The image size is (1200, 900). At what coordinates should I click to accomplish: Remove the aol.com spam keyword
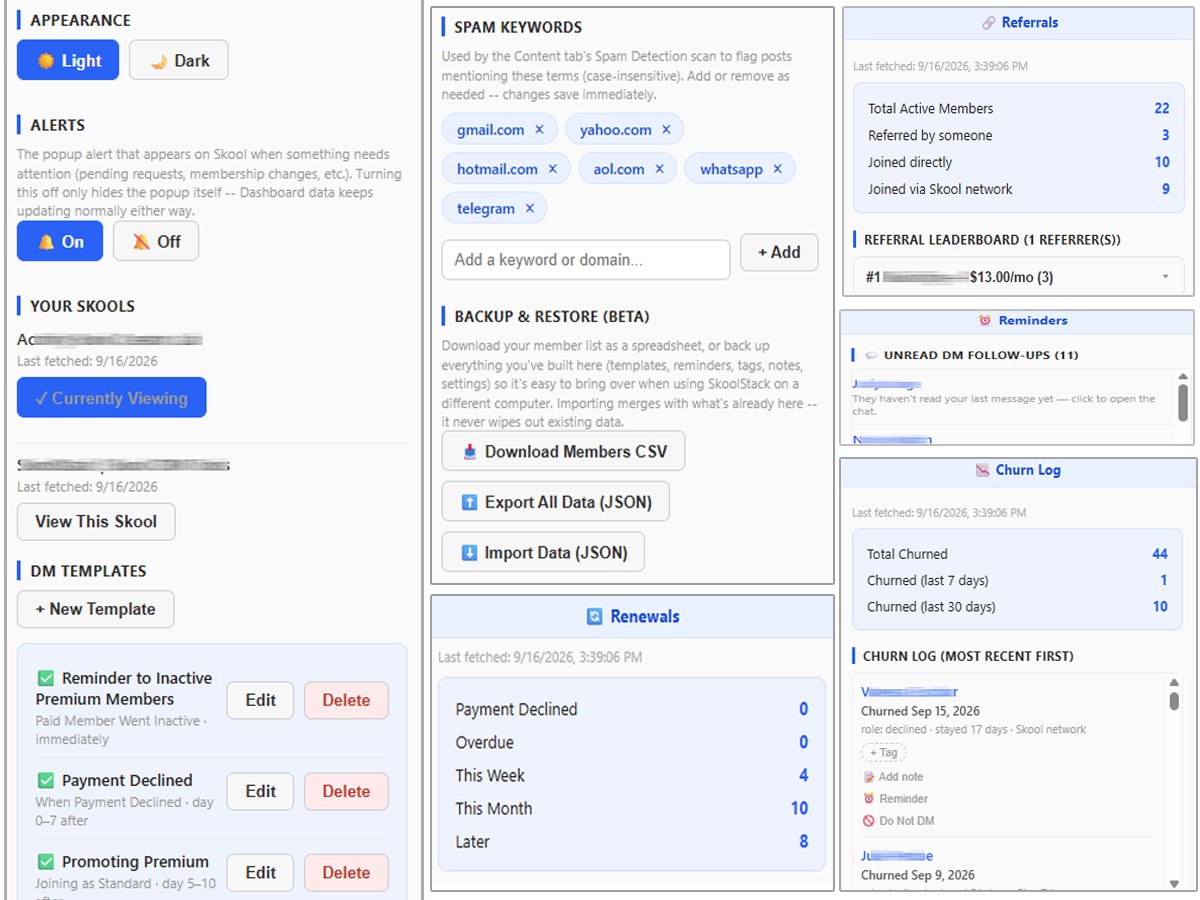click(x=659, y=169)
